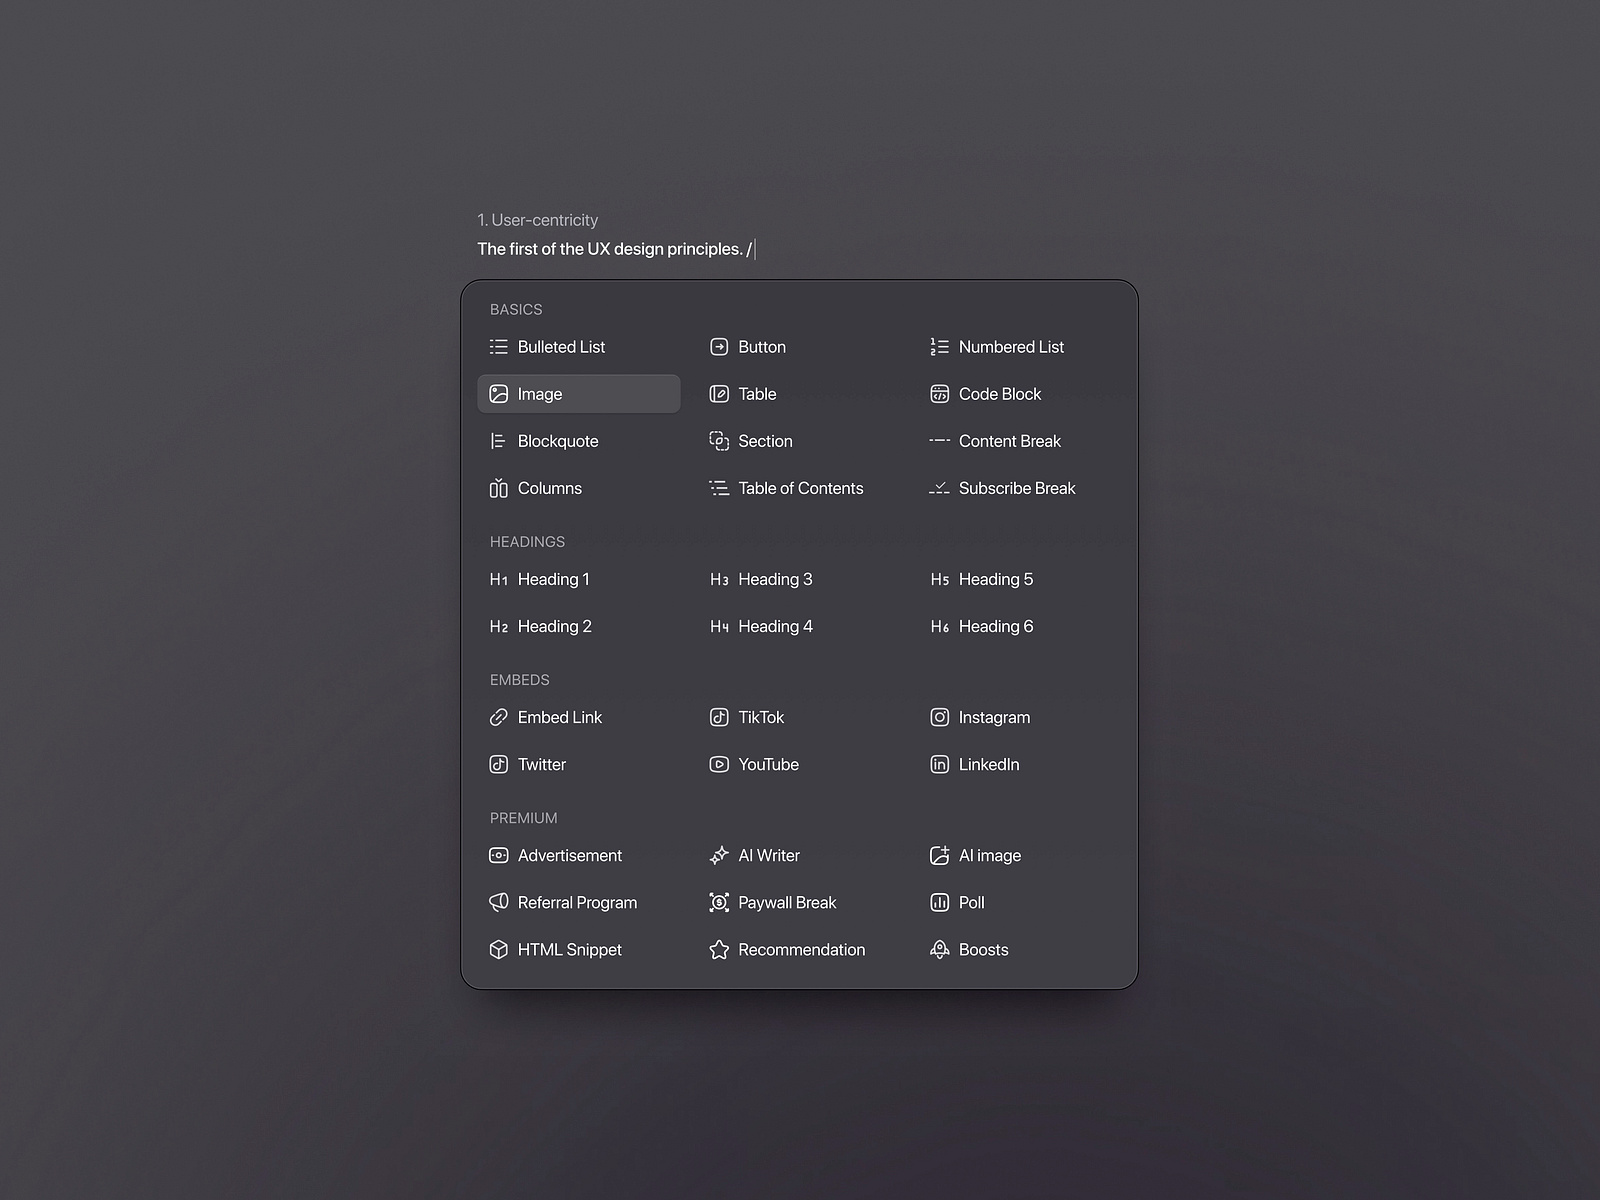Select the AI Writer sparkle icon

[x=718, y=855]
